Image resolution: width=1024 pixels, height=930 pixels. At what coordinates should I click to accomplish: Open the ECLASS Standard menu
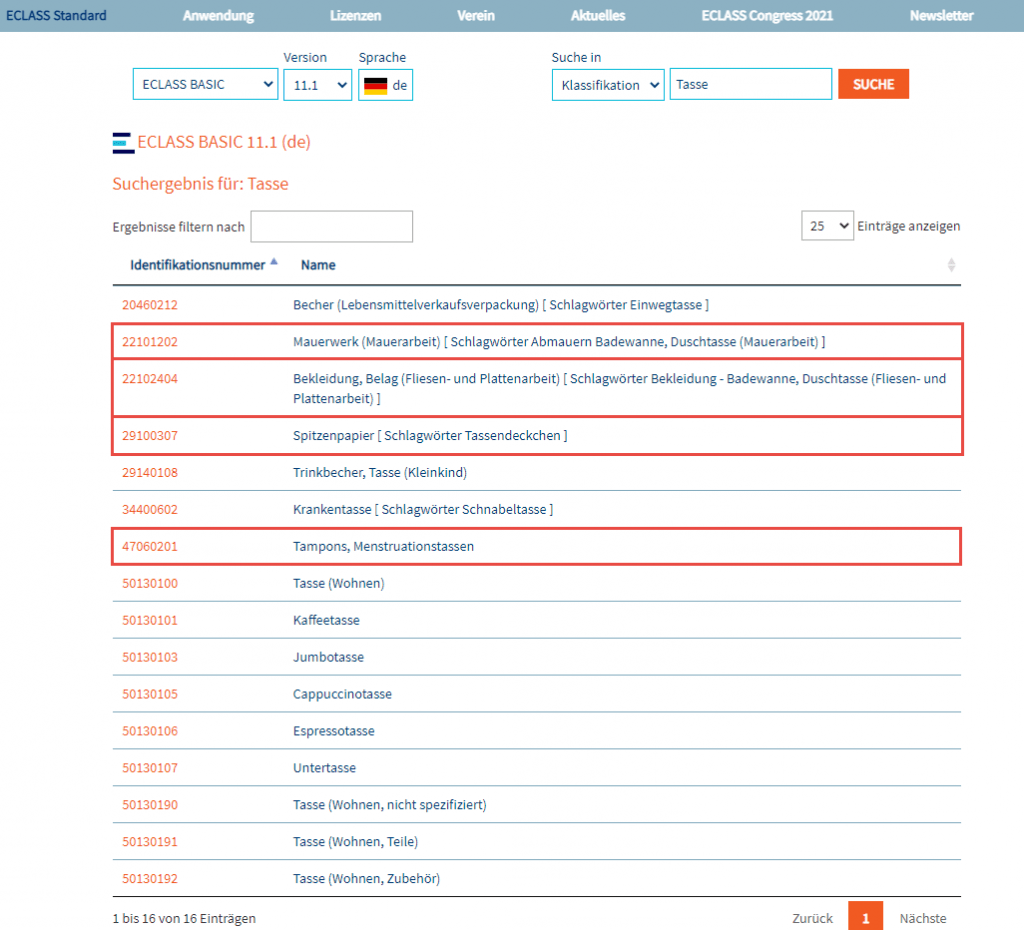coord(56,16)
